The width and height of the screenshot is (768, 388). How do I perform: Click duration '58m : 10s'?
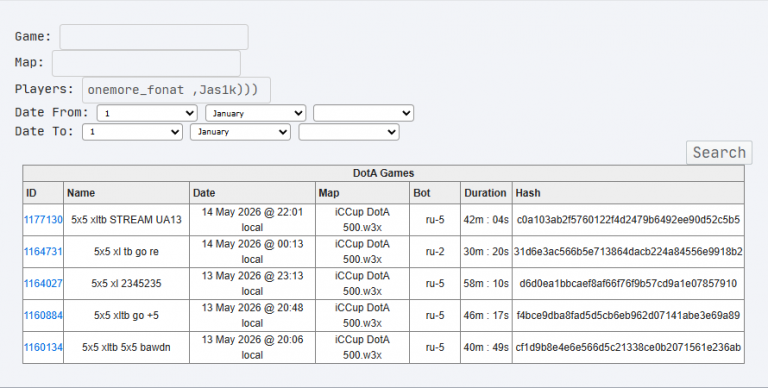[x=486, y=283]
